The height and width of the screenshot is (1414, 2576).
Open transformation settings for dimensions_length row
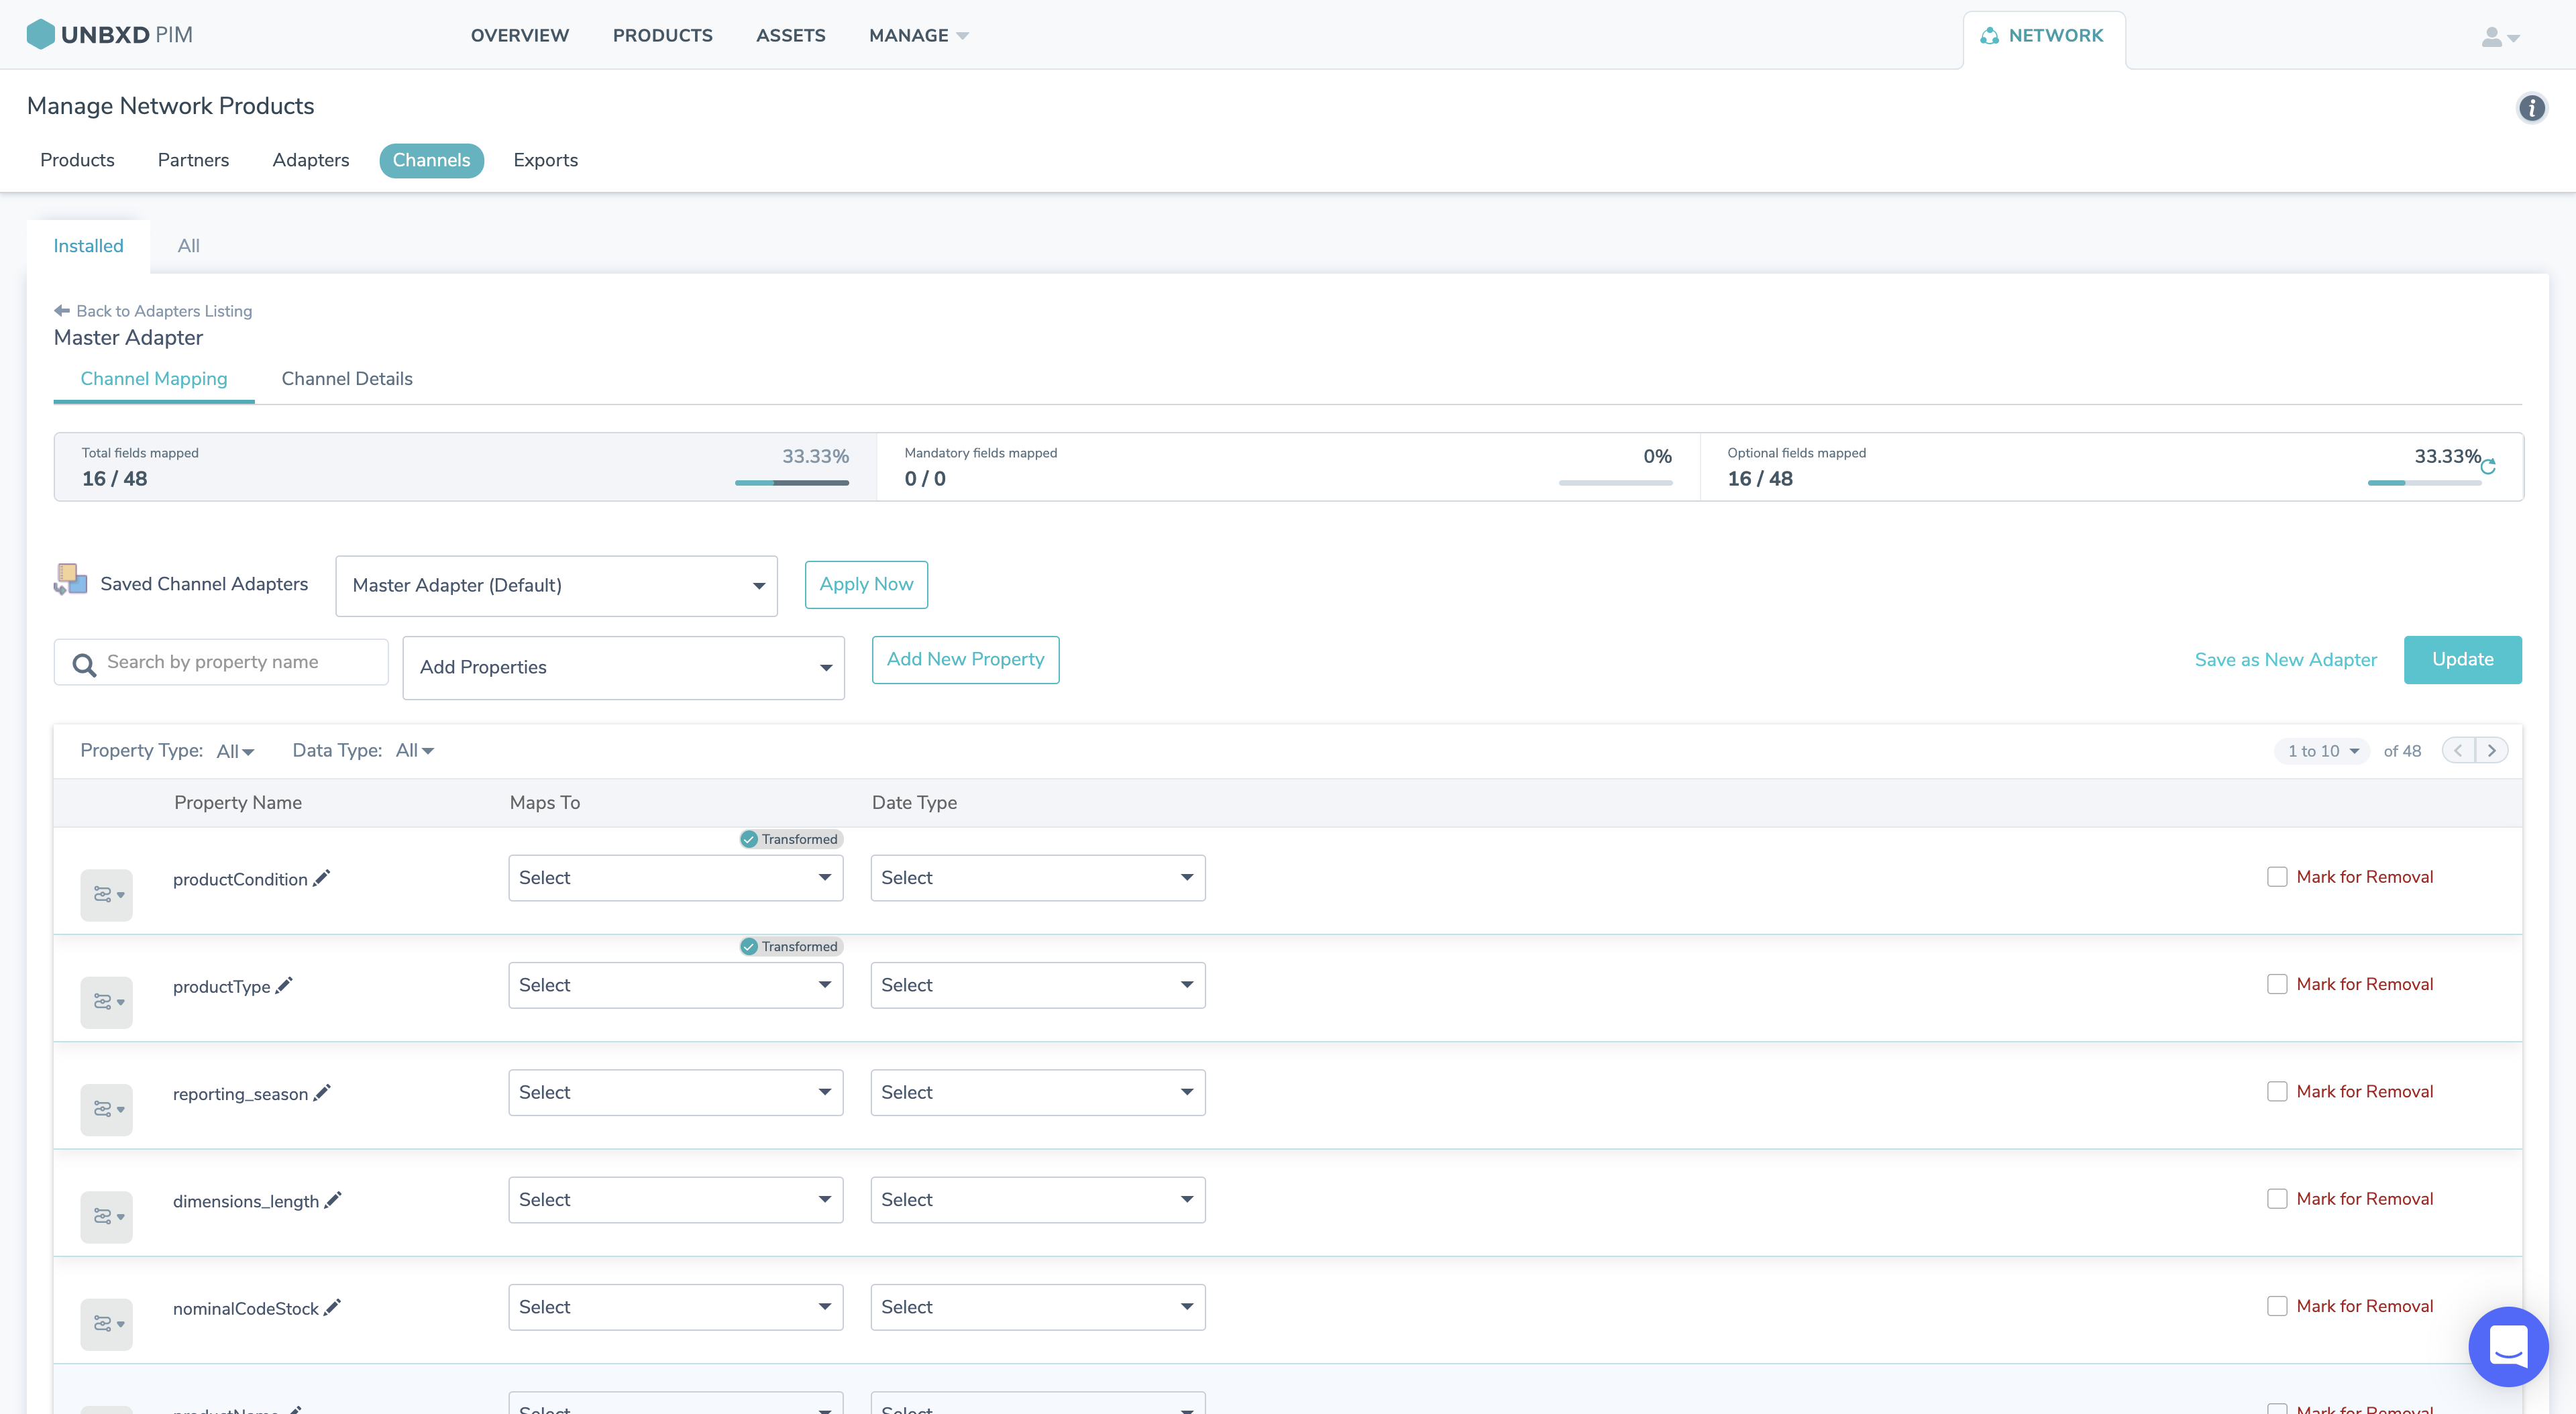[107, 1217]
